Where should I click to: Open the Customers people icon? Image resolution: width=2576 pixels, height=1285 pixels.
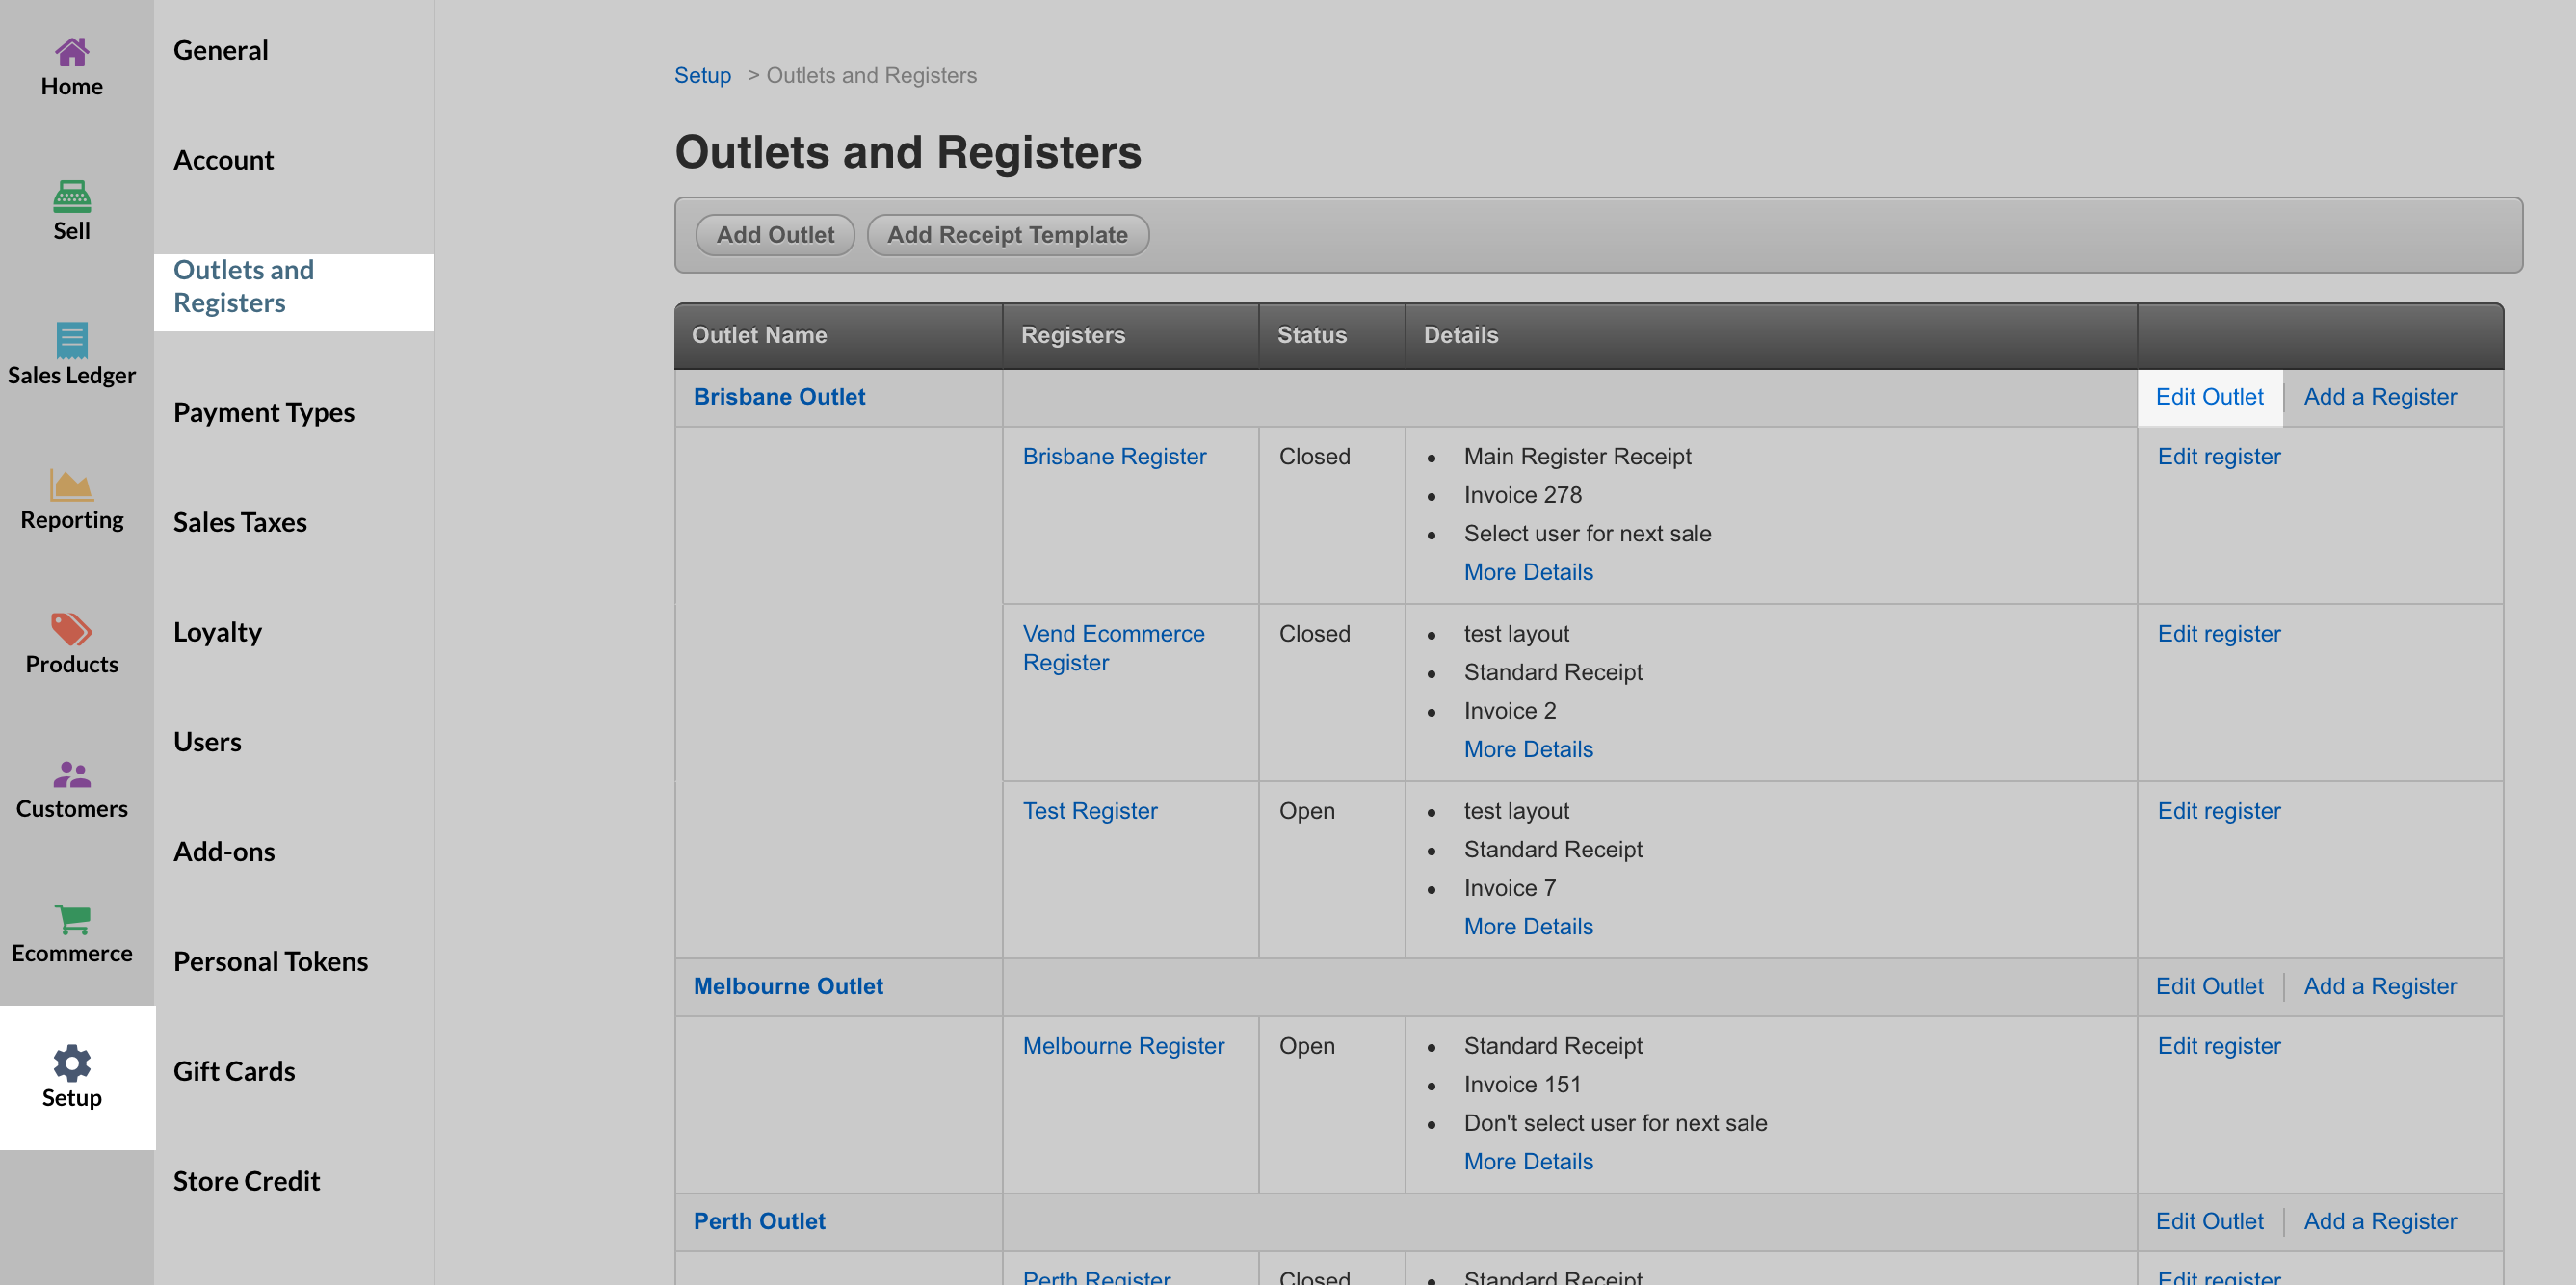point(72,774)
